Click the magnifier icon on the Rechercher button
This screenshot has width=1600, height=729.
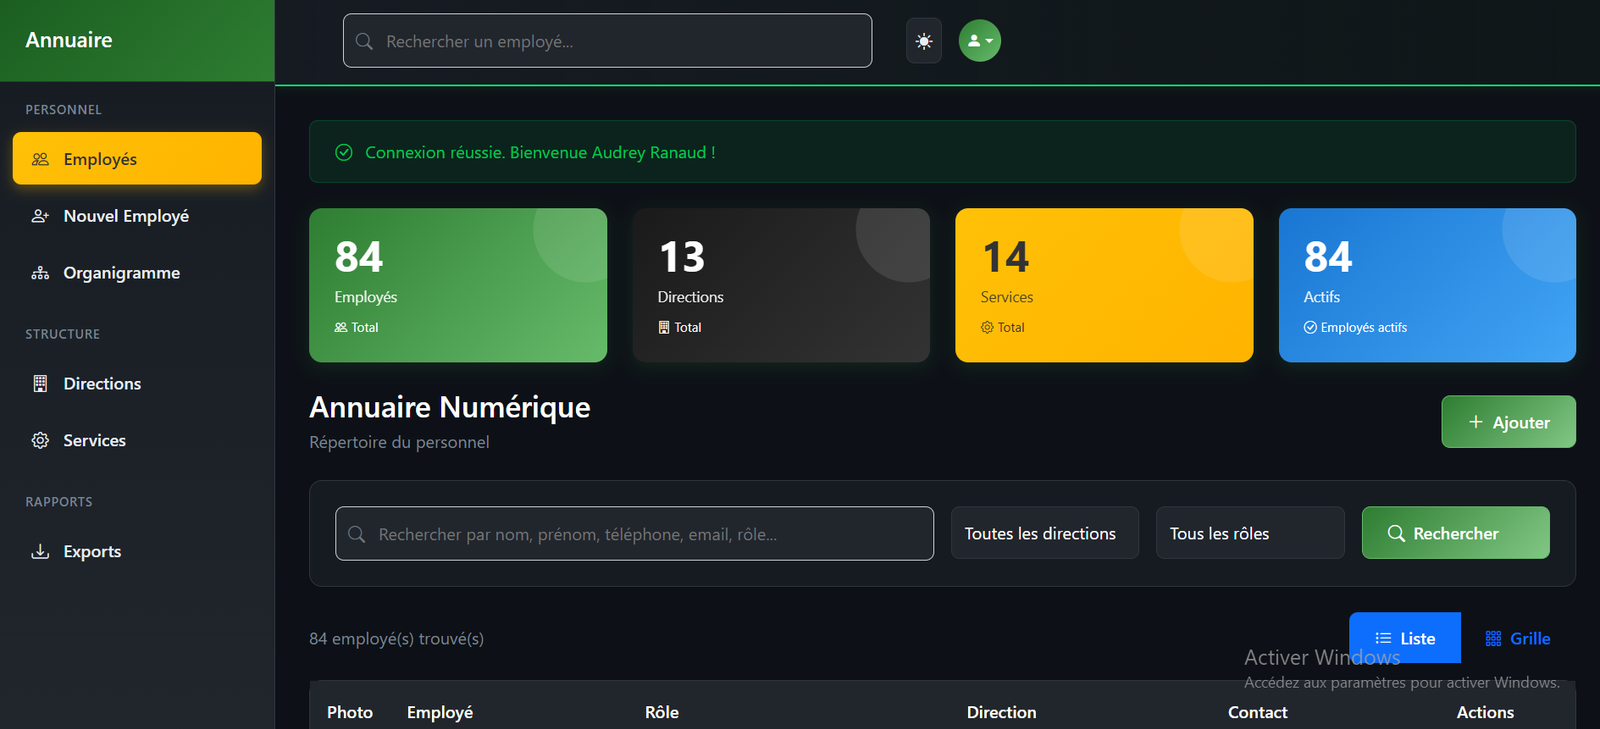click(1397, 533)
